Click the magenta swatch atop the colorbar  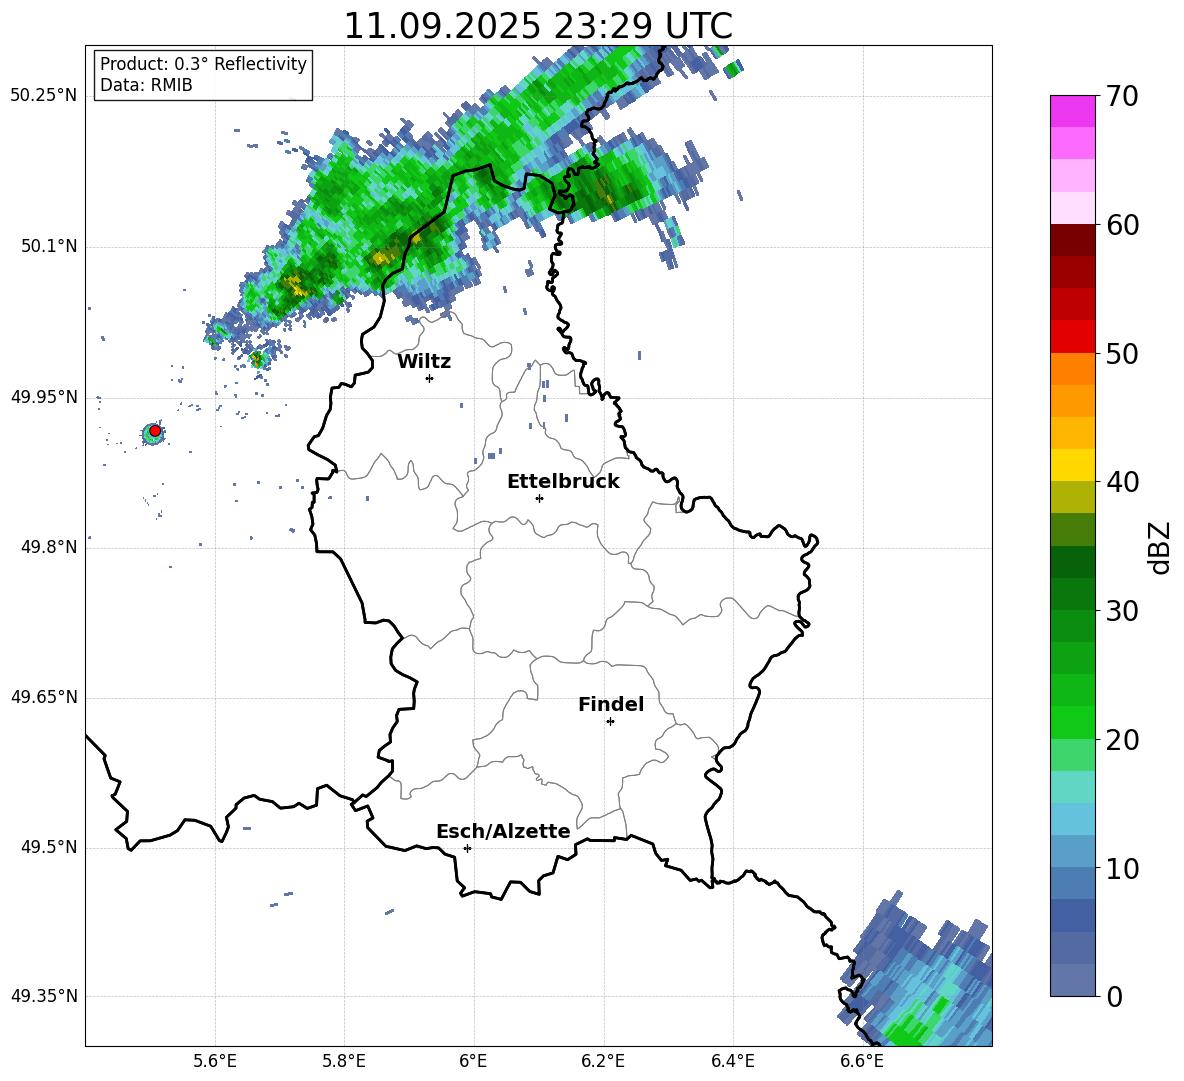tap(1072, 111)
